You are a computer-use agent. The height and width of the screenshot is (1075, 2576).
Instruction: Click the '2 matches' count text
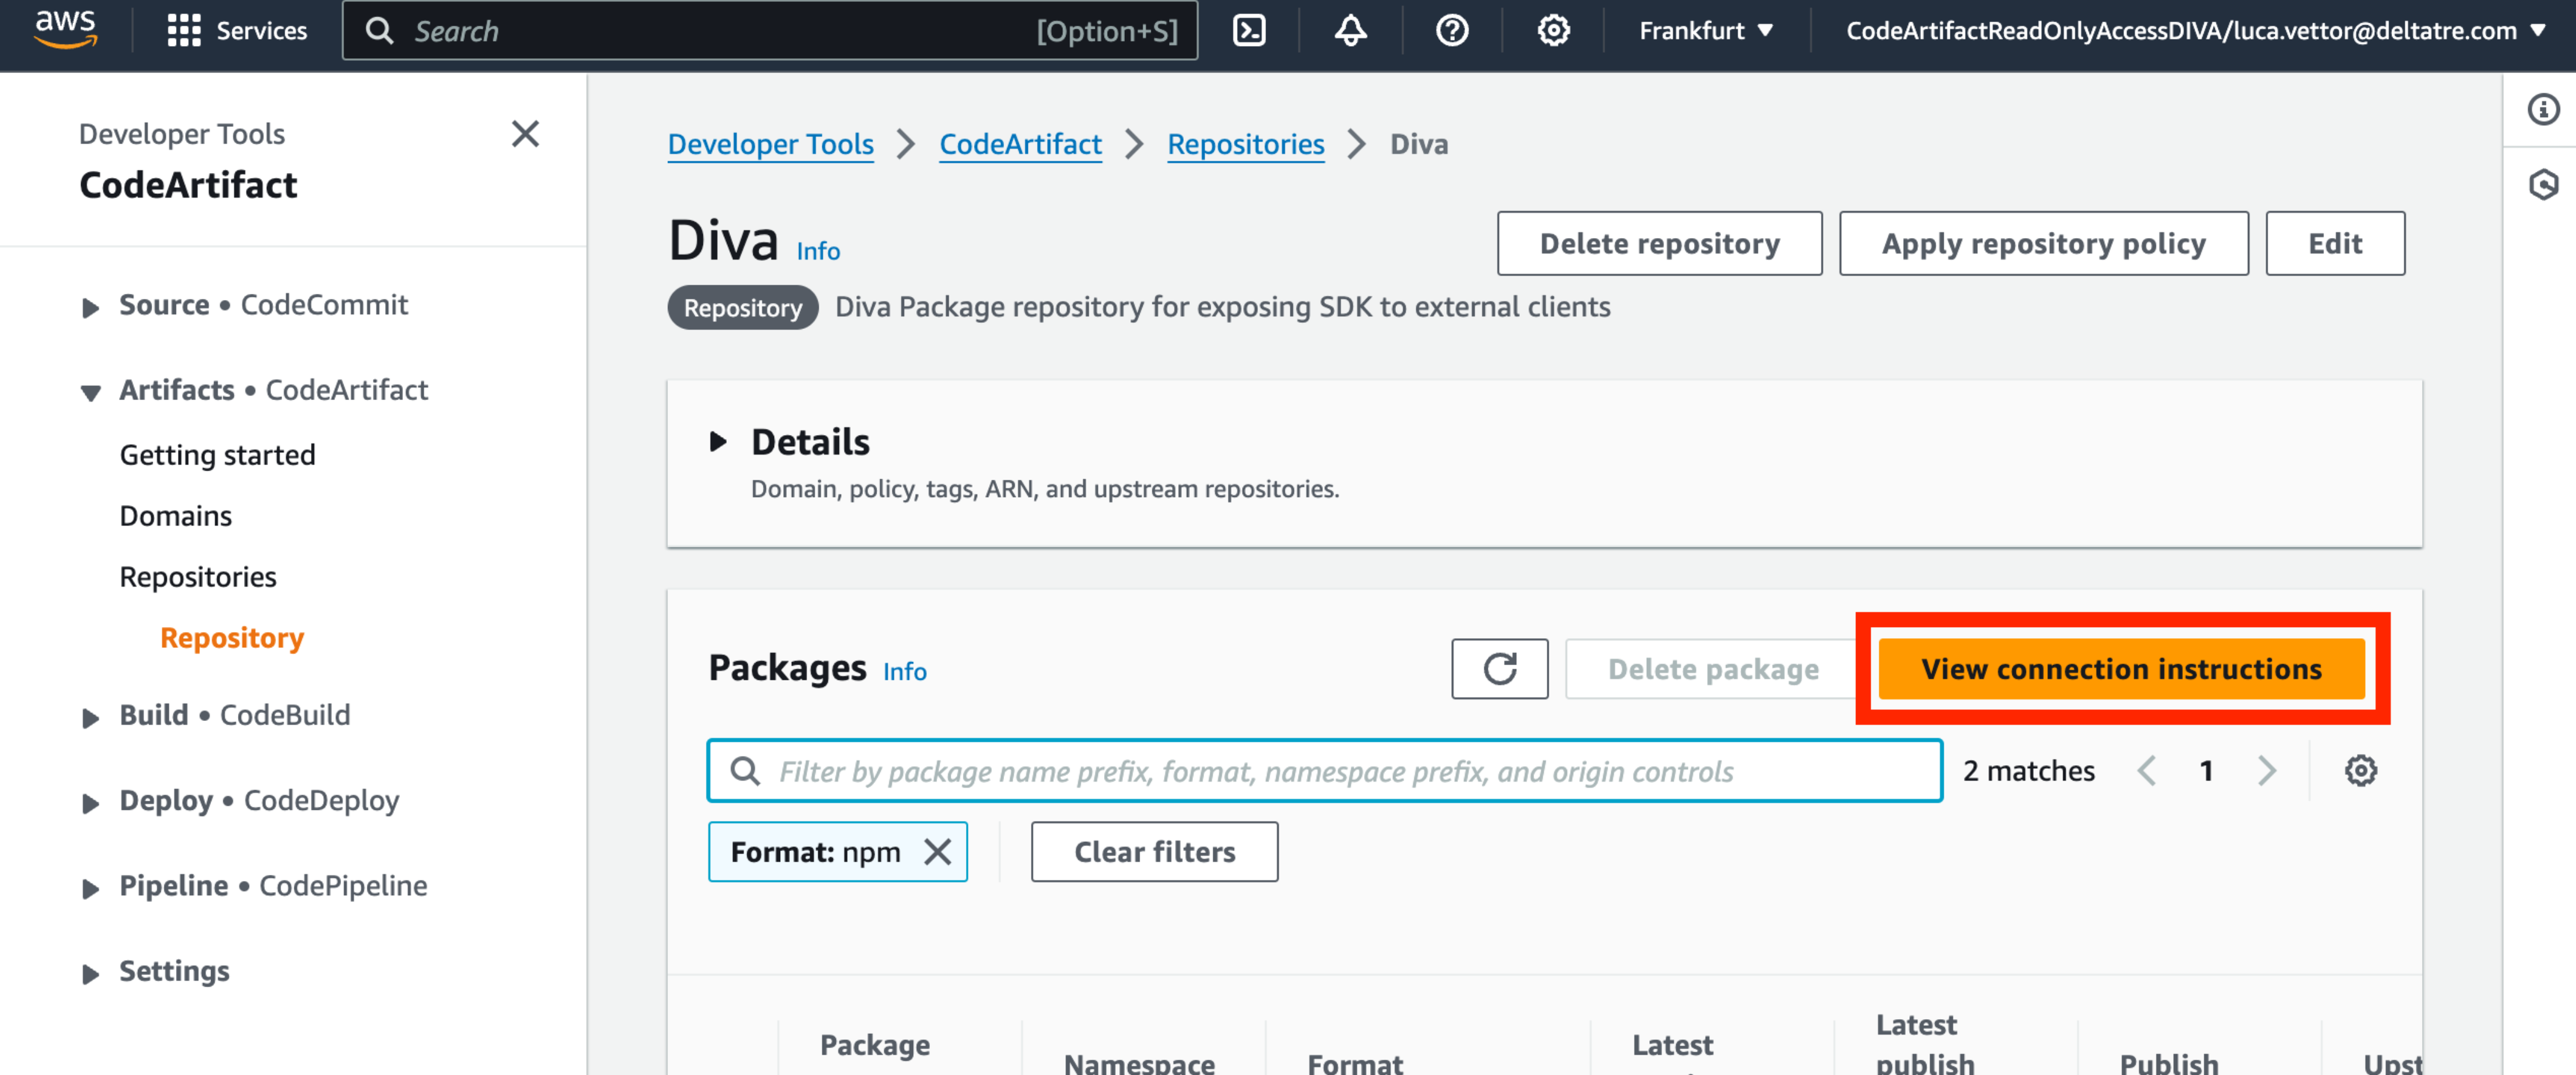2028,771
